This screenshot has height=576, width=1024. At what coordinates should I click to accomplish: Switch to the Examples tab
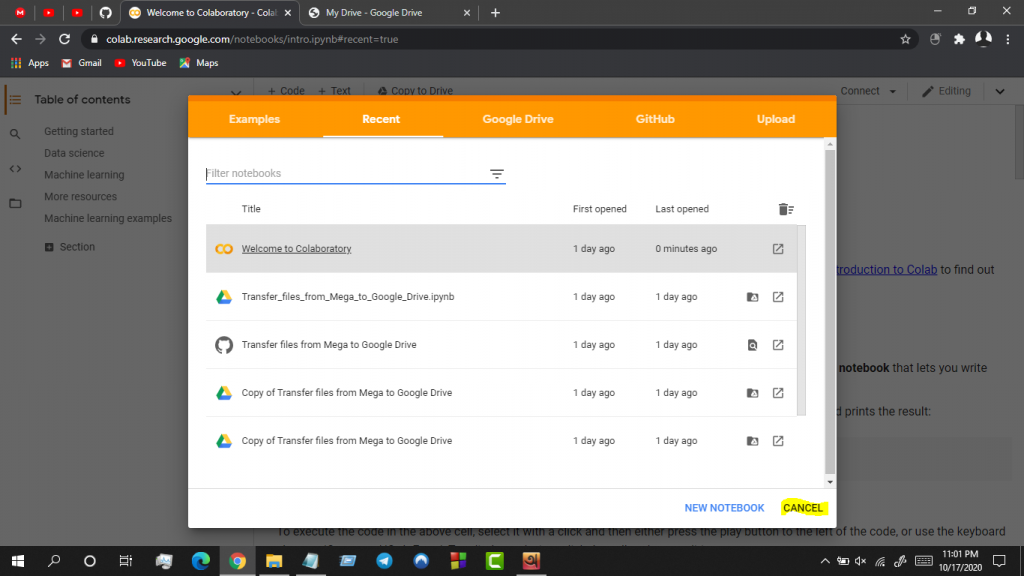click(x=254, y=119)
